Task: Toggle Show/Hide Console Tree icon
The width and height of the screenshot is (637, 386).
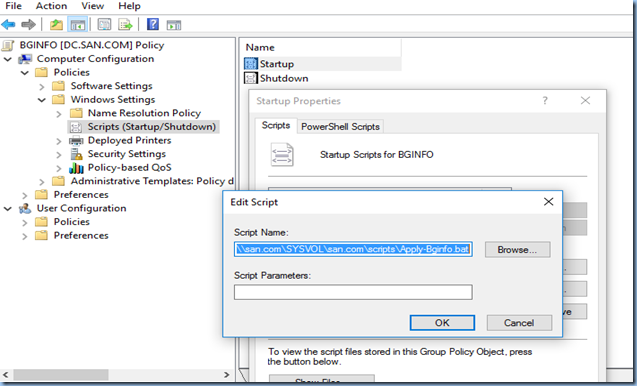Action: click(78, 25)
